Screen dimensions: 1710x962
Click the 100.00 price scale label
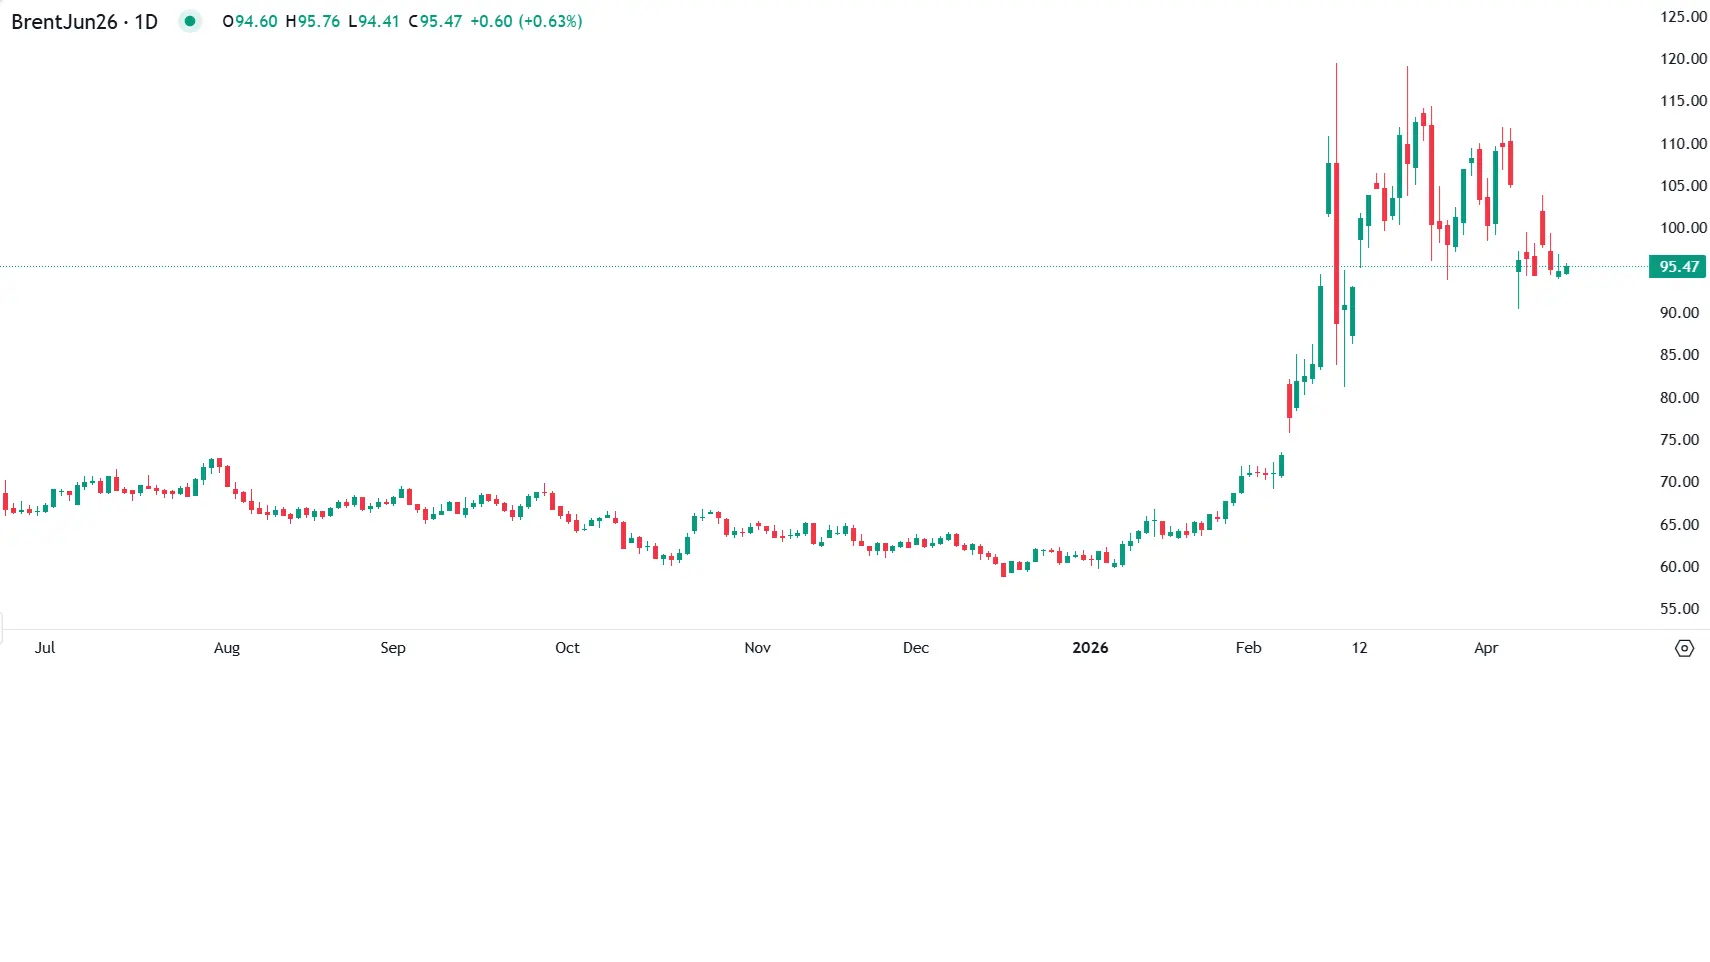[x=1683, y=228]
